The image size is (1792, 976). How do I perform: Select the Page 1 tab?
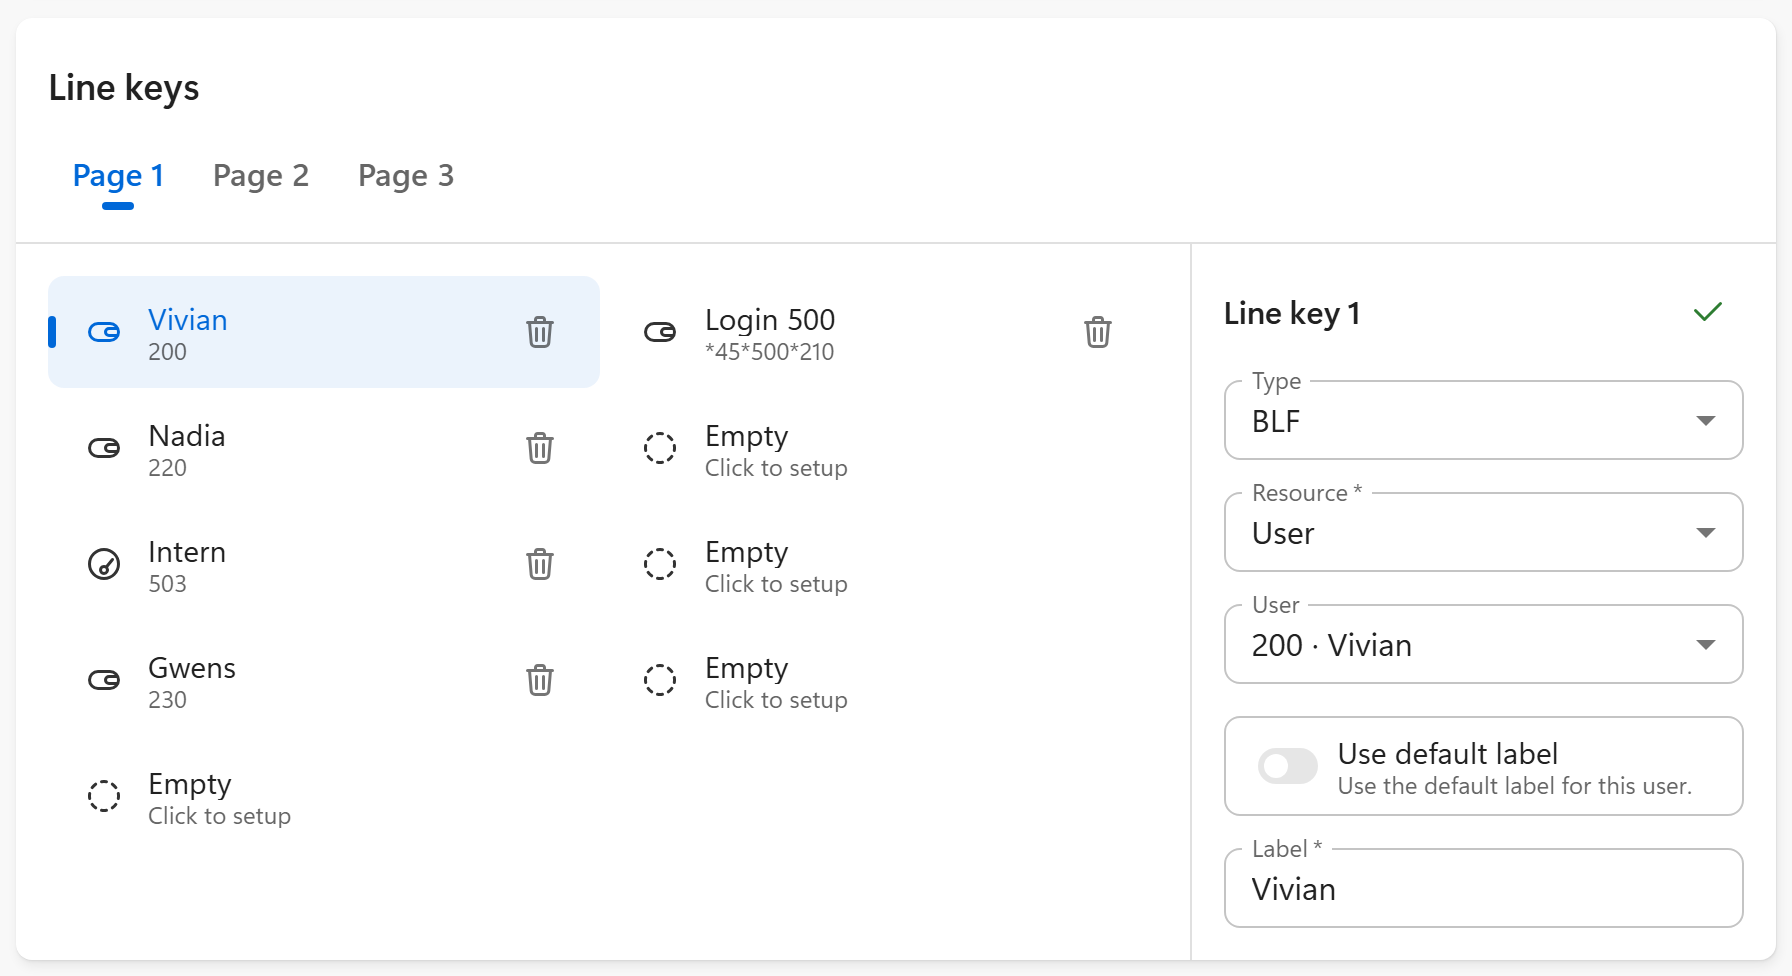[x=118, y=176]
